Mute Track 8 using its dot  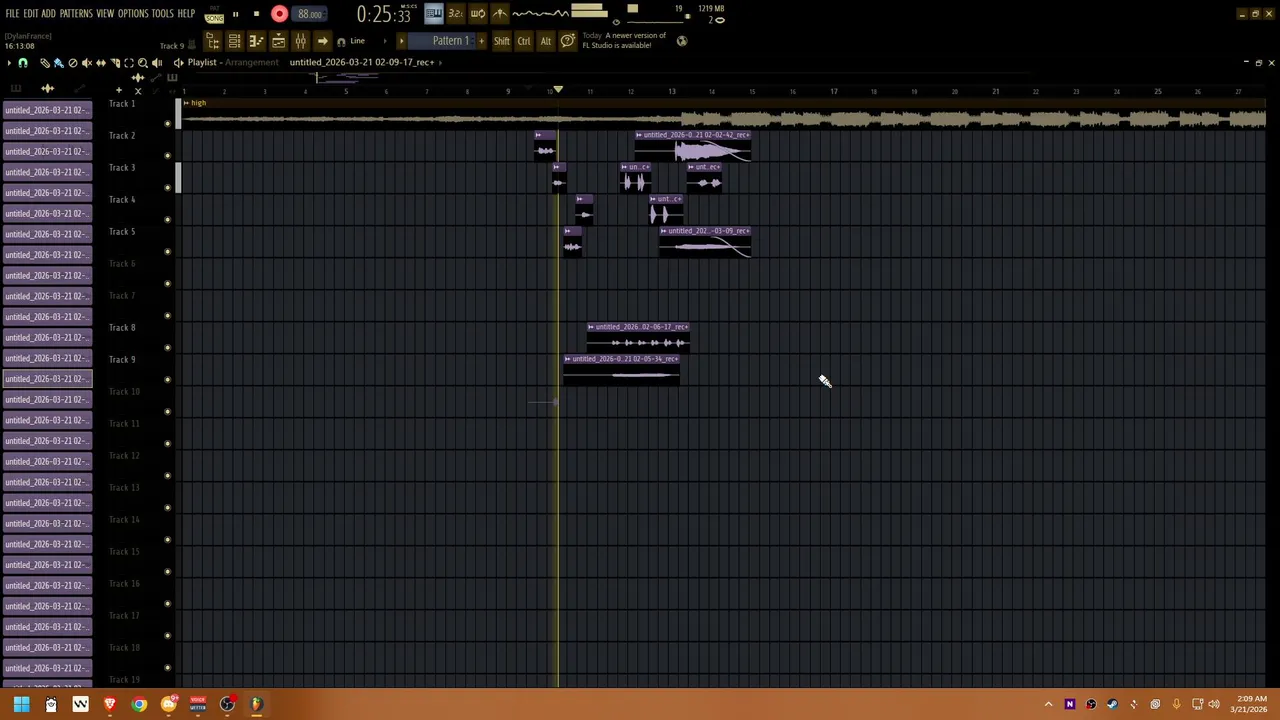click(167, 348)
